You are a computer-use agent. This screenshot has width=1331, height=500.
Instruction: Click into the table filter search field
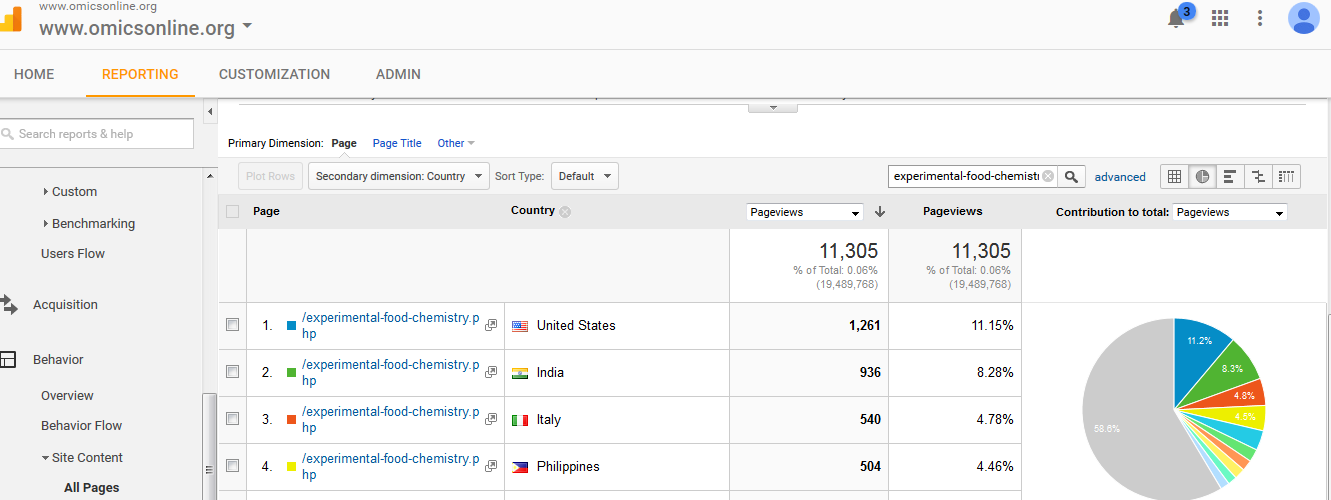point(965,176)
